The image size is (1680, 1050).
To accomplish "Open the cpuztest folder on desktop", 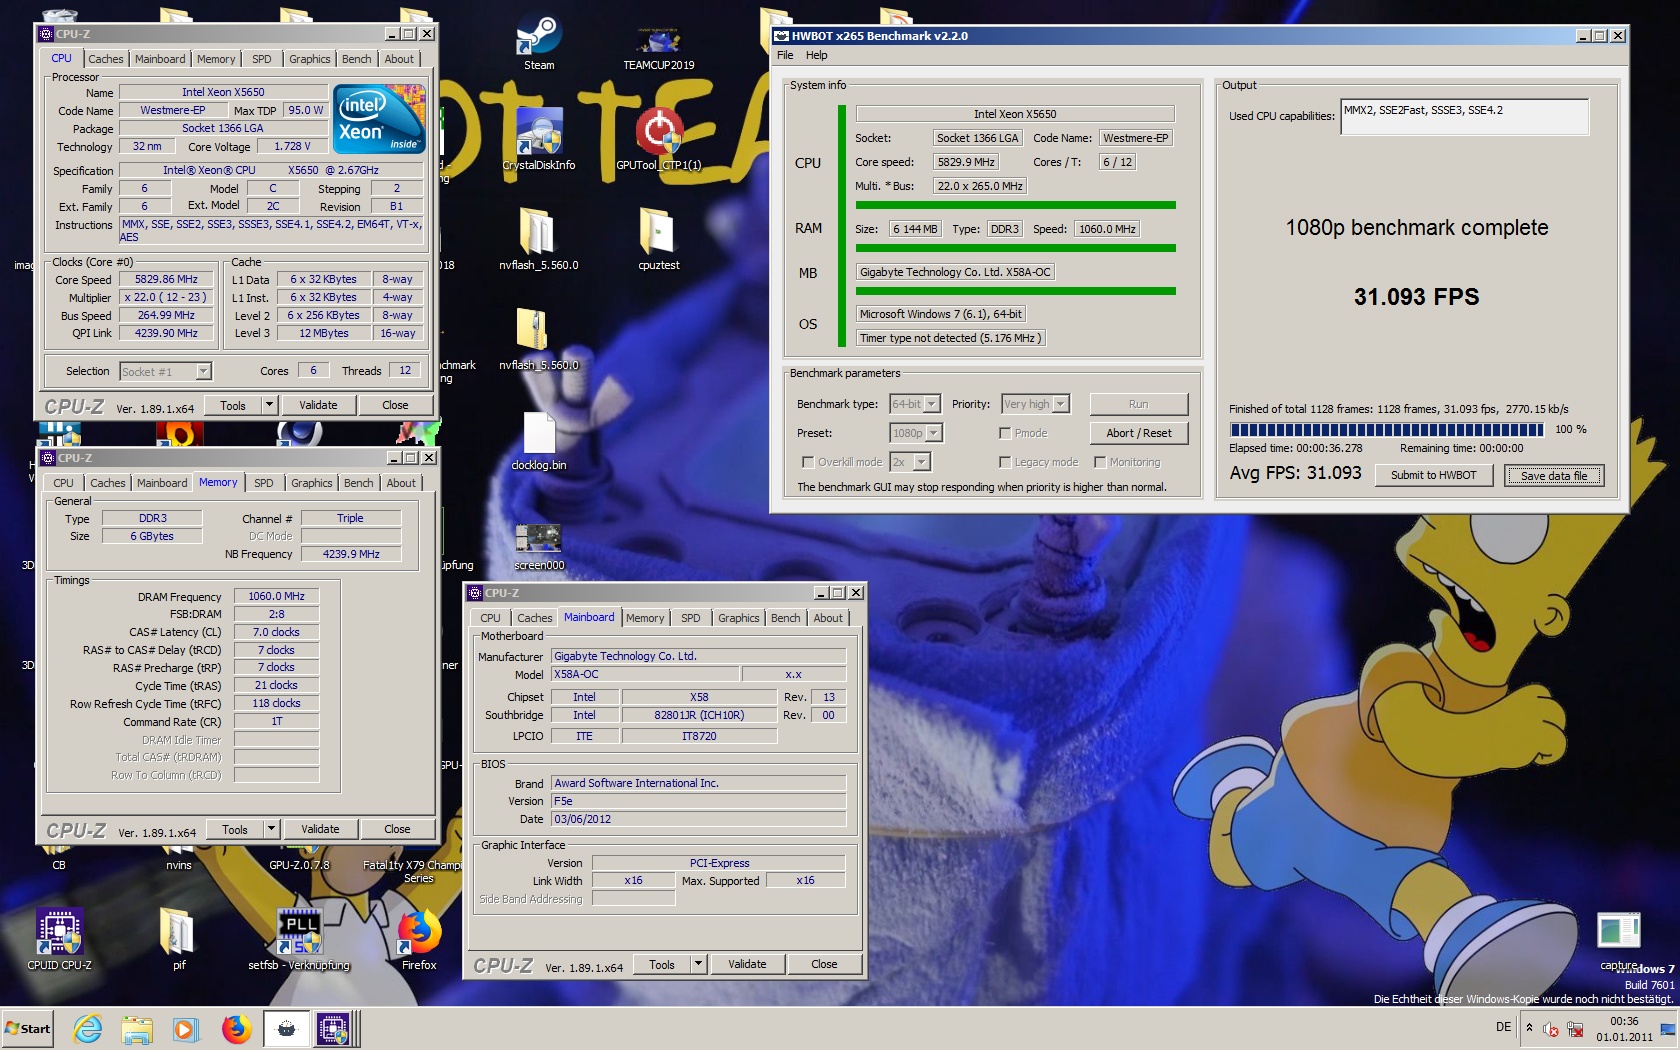I will point(658,240).
